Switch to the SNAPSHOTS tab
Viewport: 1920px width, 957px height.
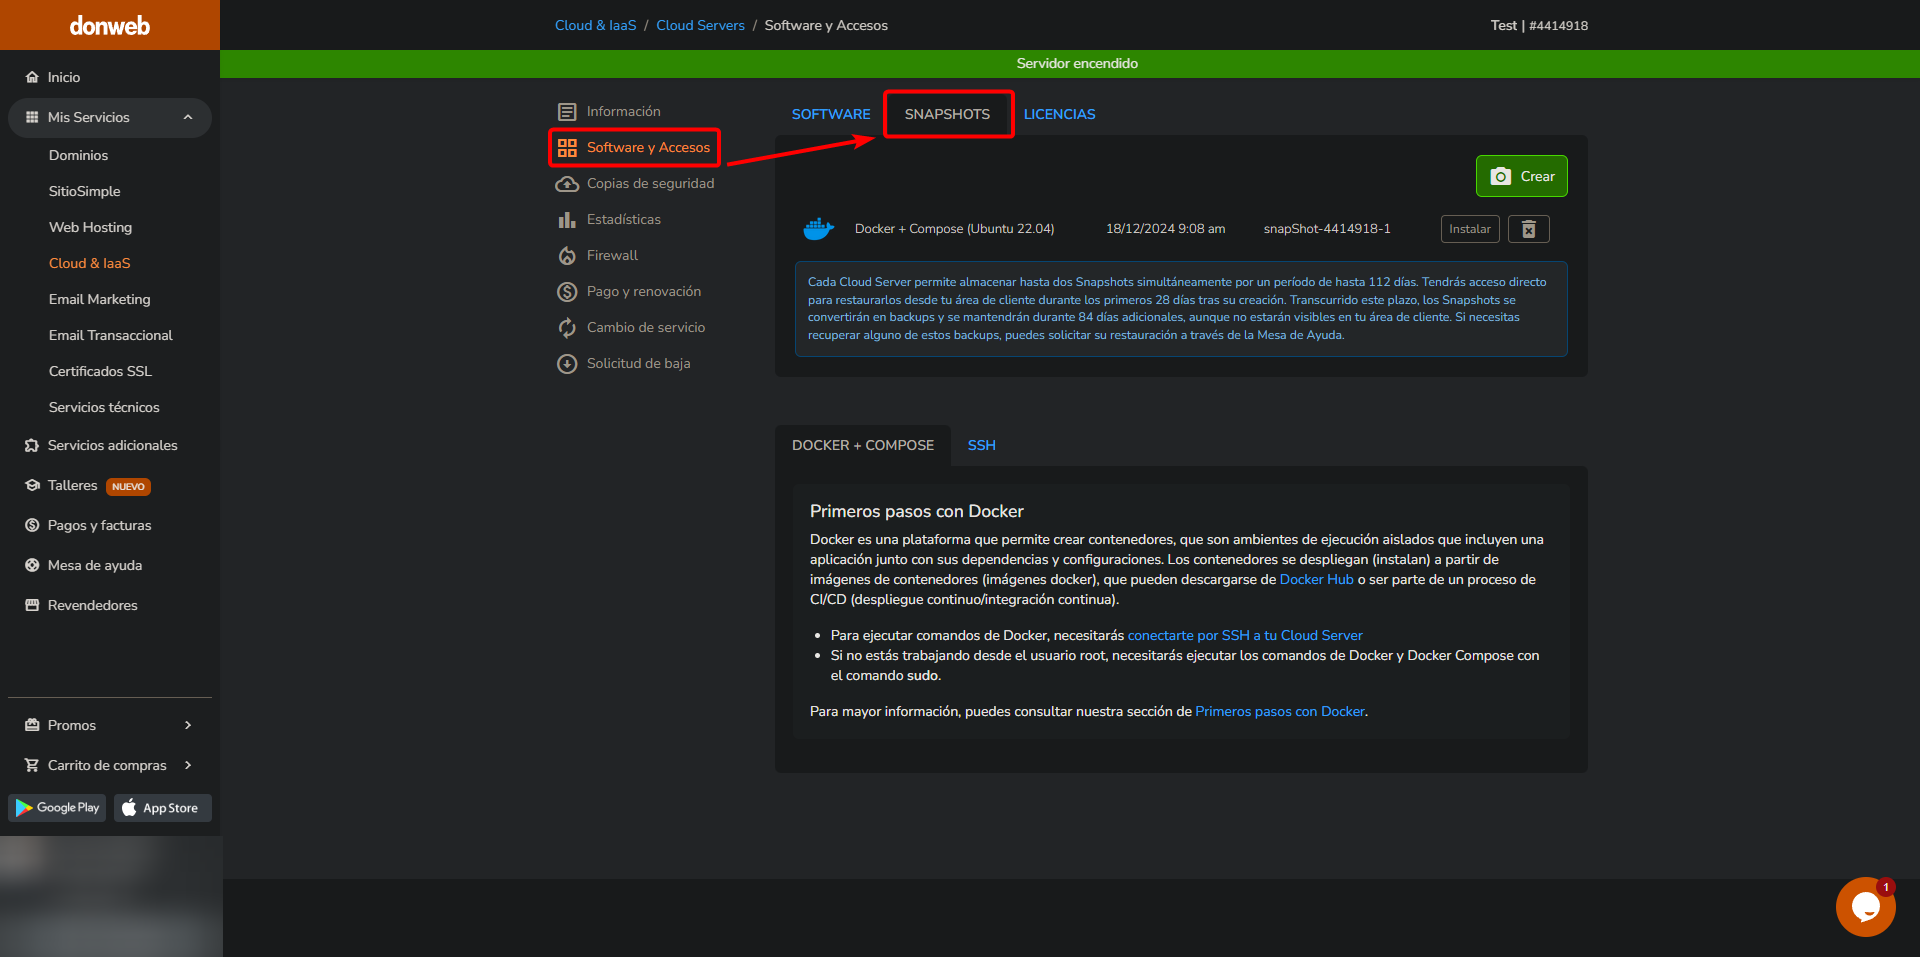(x=947, y=114)
